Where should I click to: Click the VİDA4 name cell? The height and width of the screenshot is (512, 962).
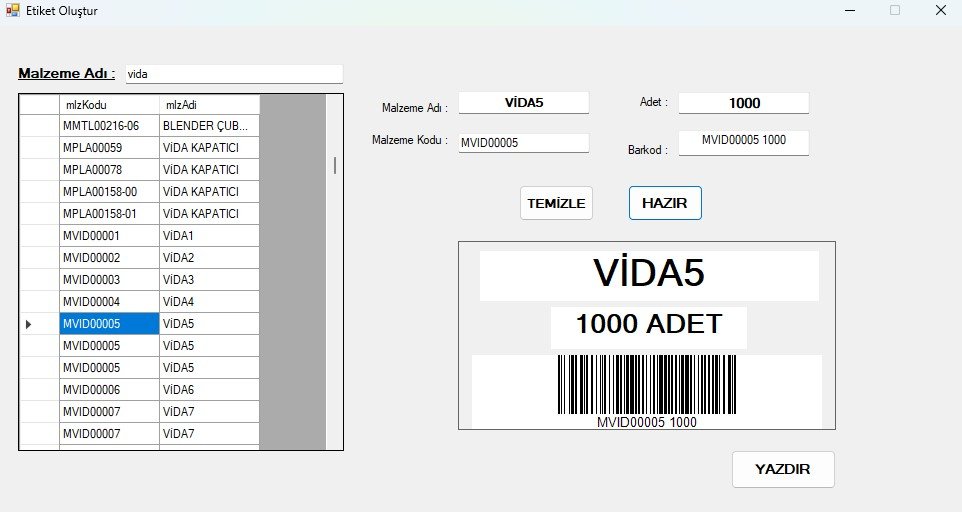[x=209, y=302]
